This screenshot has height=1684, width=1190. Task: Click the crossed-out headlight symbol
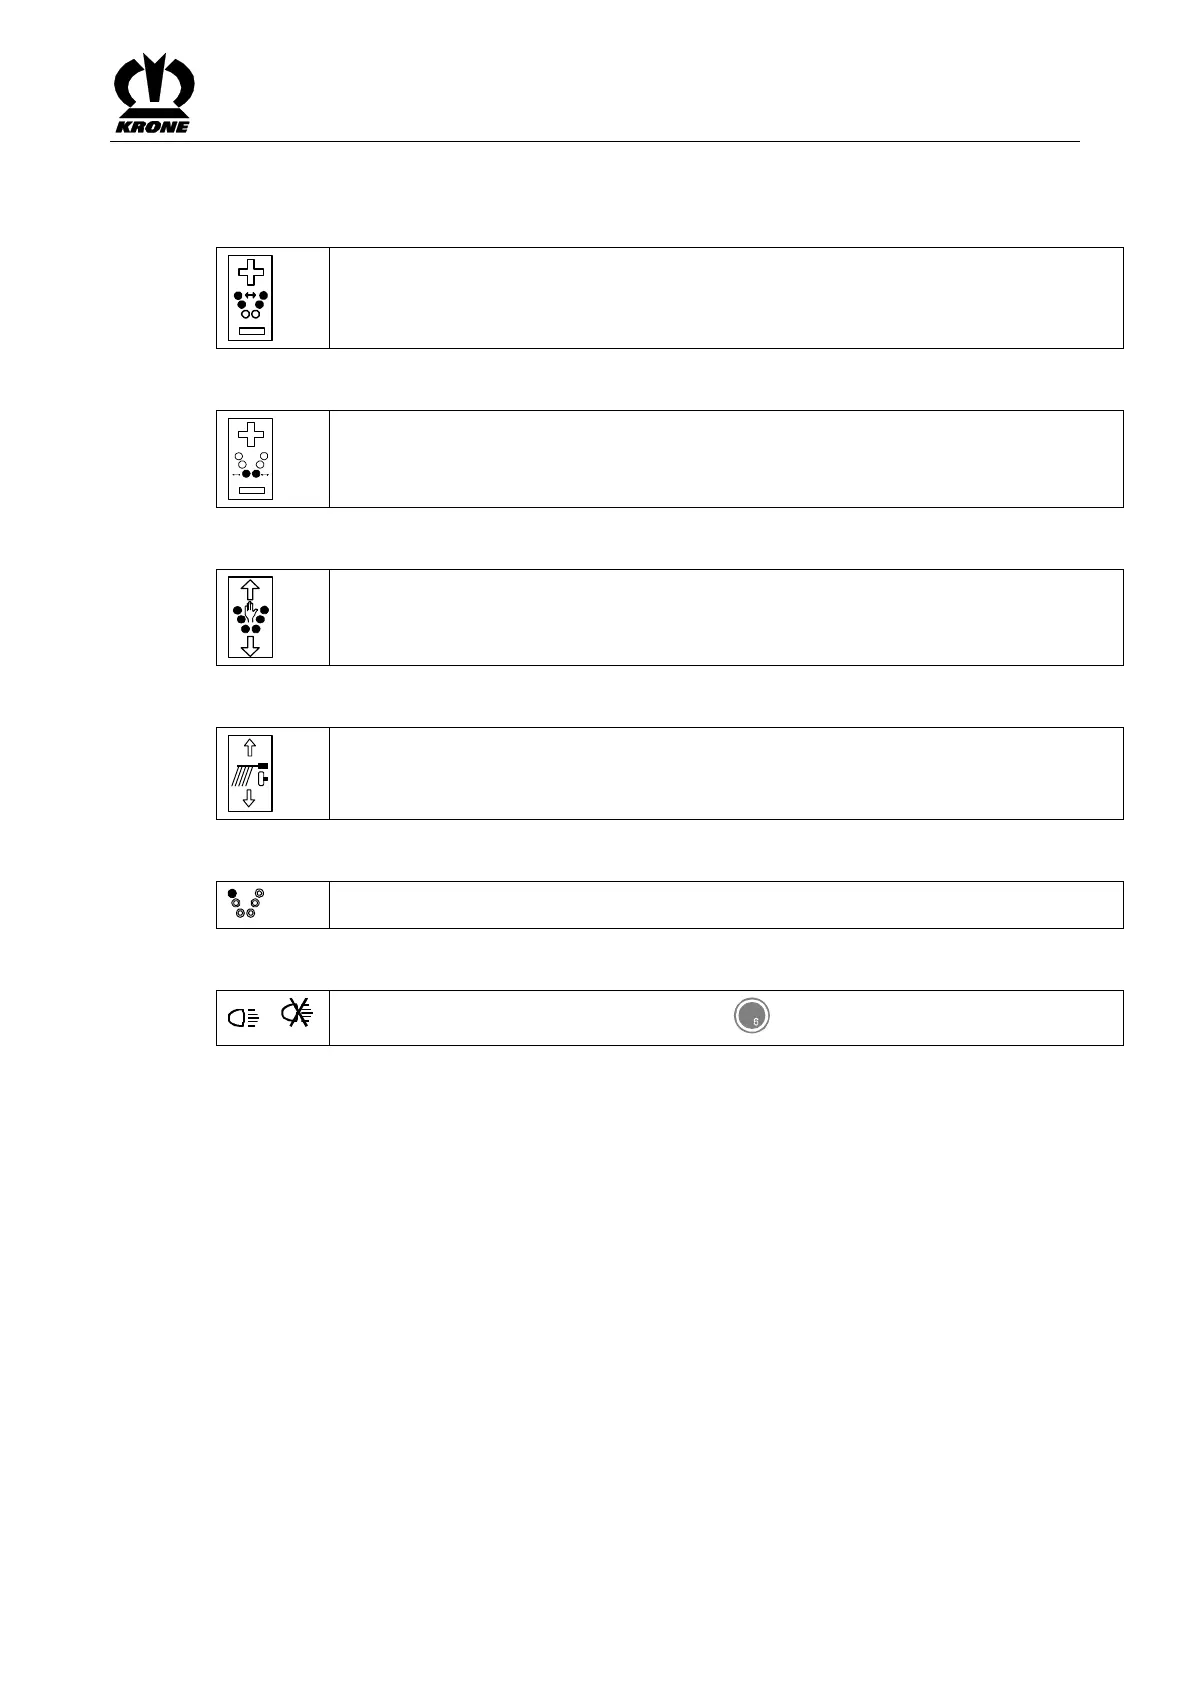coord(296,1014)
